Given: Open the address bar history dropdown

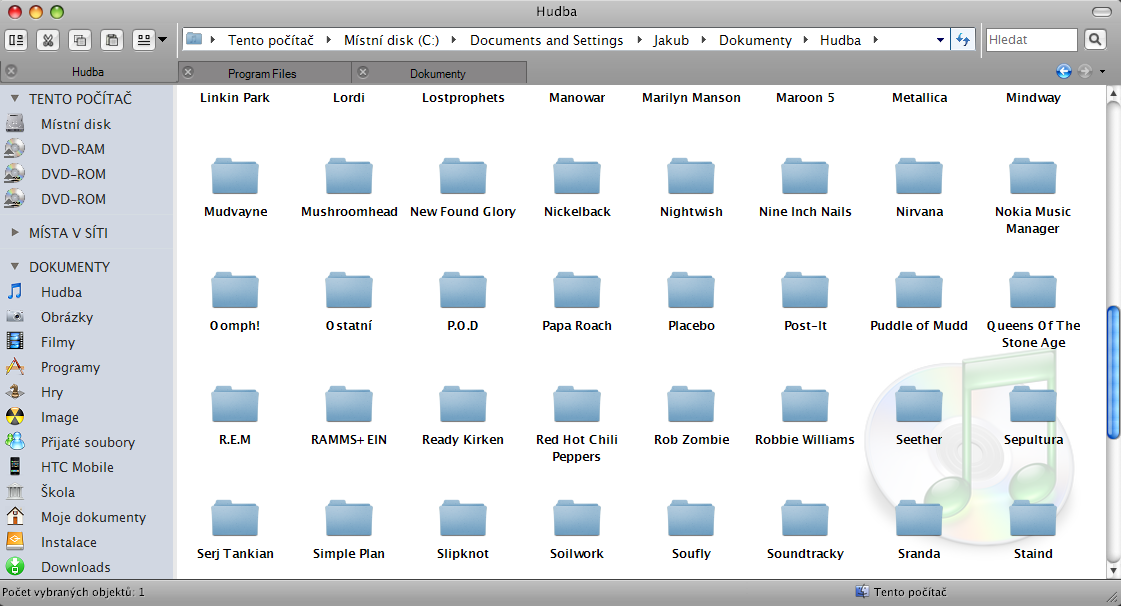Looking at the screenshot, I should coord(940,40).
